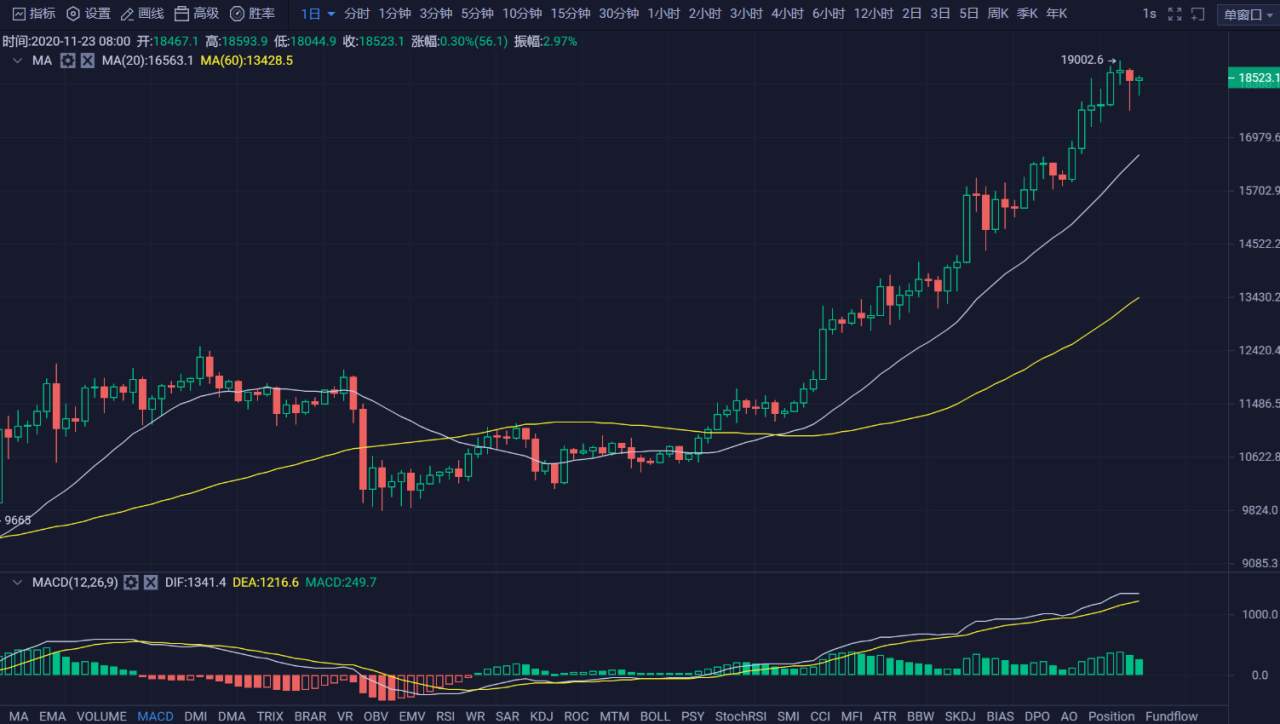Click the green 18523.1 current price tag
The image size is (1280, 724).
click(1254, 78)
